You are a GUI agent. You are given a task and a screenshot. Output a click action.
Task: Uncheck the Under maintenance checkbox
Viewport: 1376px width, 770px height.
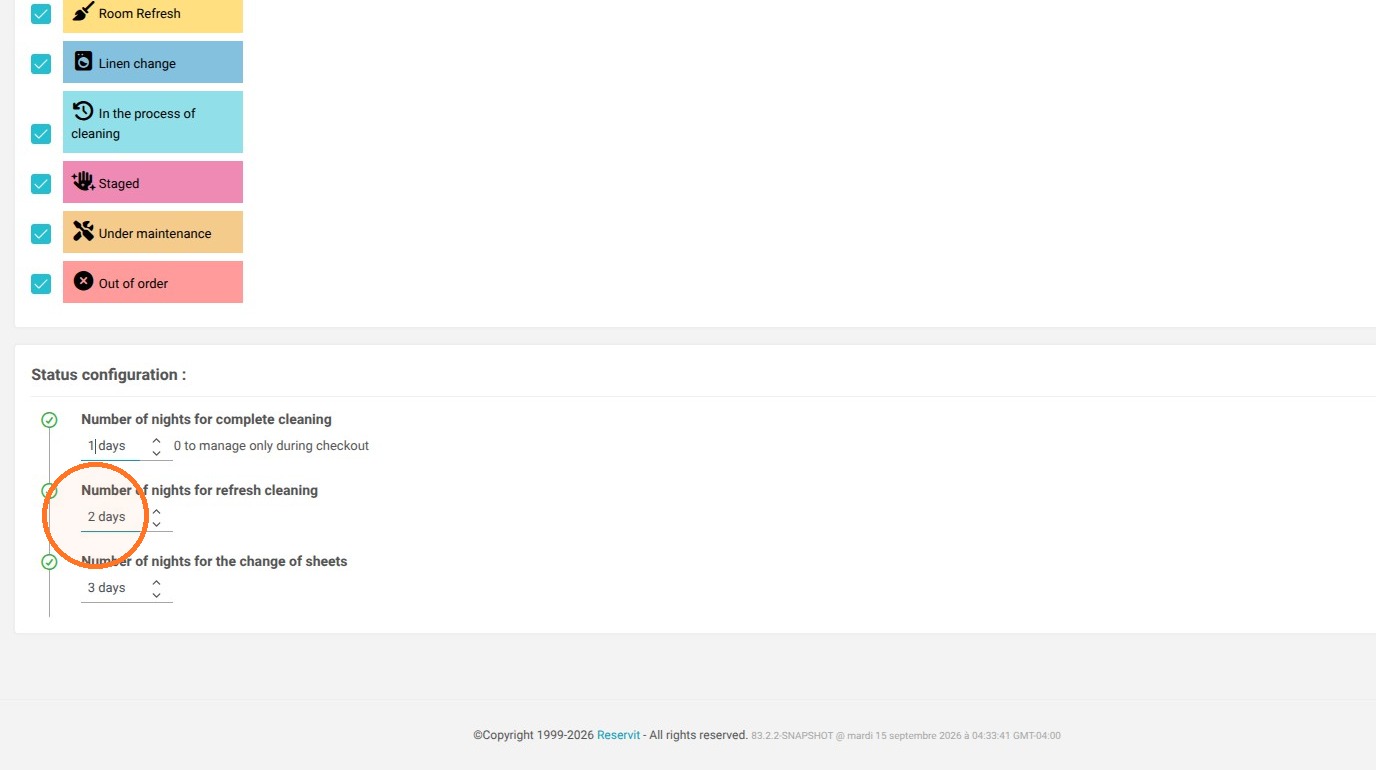41,234
